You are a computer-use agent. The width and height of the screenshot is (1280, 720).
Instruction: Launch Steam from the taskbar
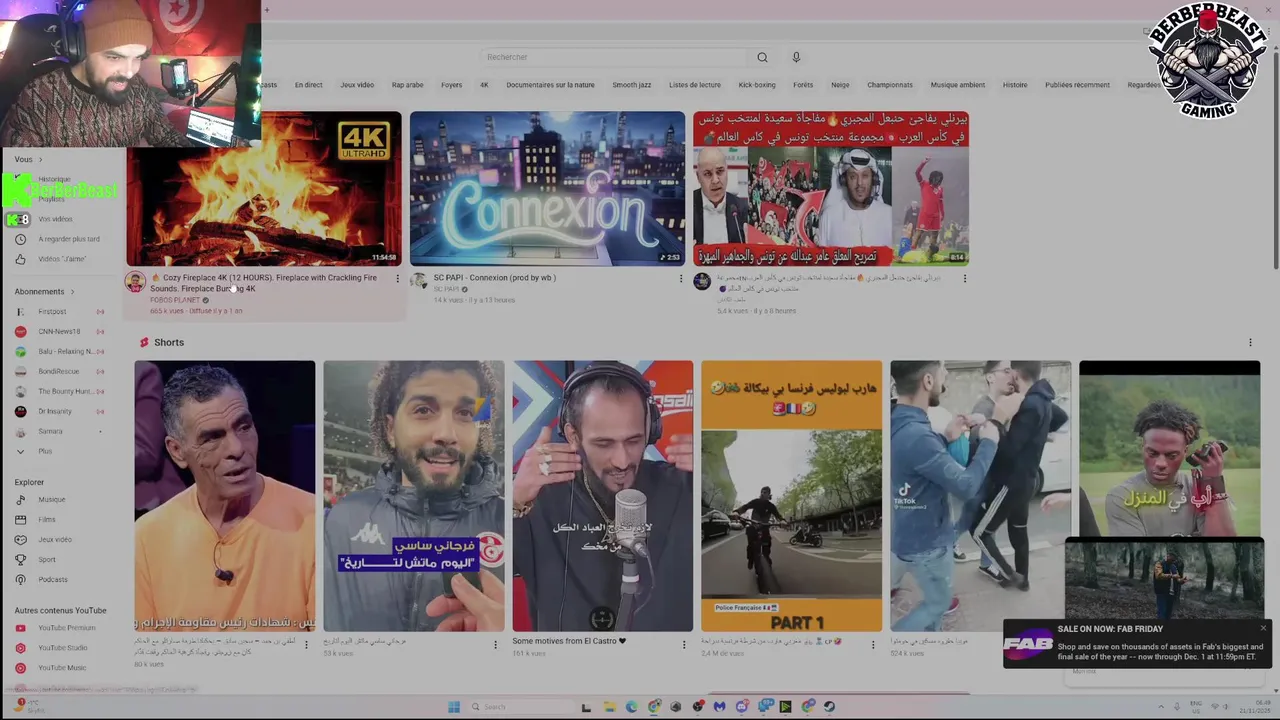[829, 707]
